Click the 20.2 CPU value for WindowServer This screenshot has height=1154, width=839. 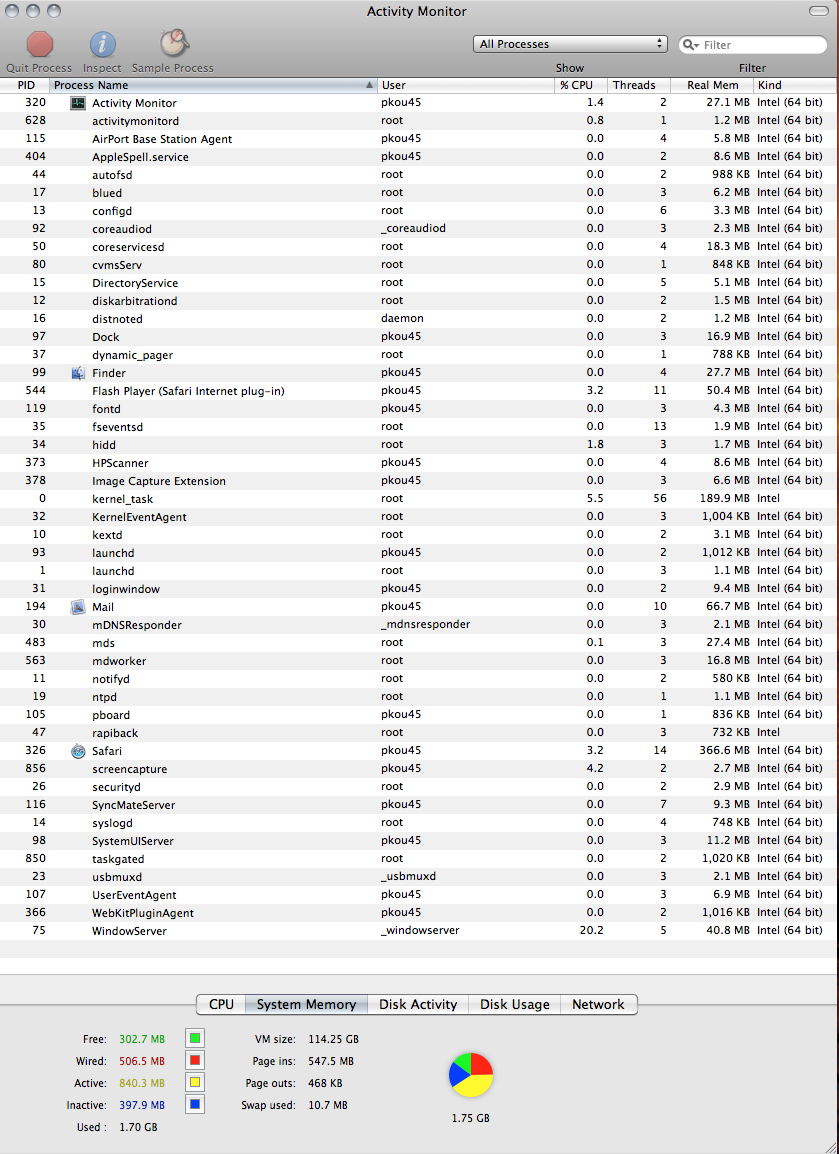tap(592, 930)
